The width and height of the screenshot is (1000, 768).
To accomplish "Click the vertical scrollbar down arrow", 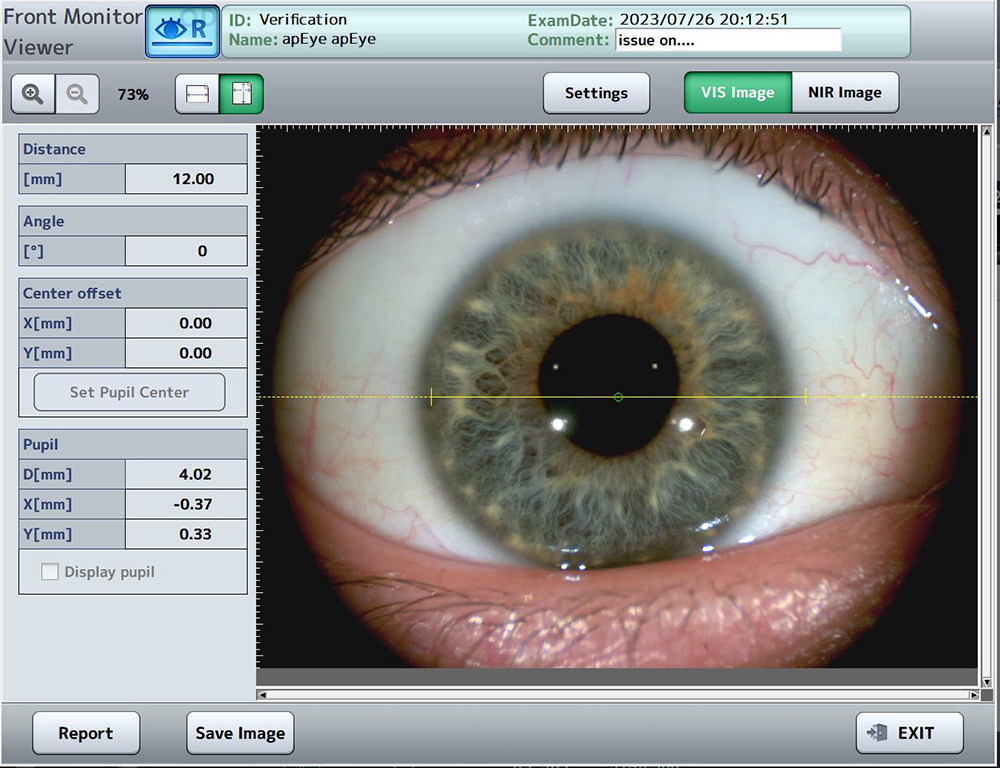I will (987, 682).
